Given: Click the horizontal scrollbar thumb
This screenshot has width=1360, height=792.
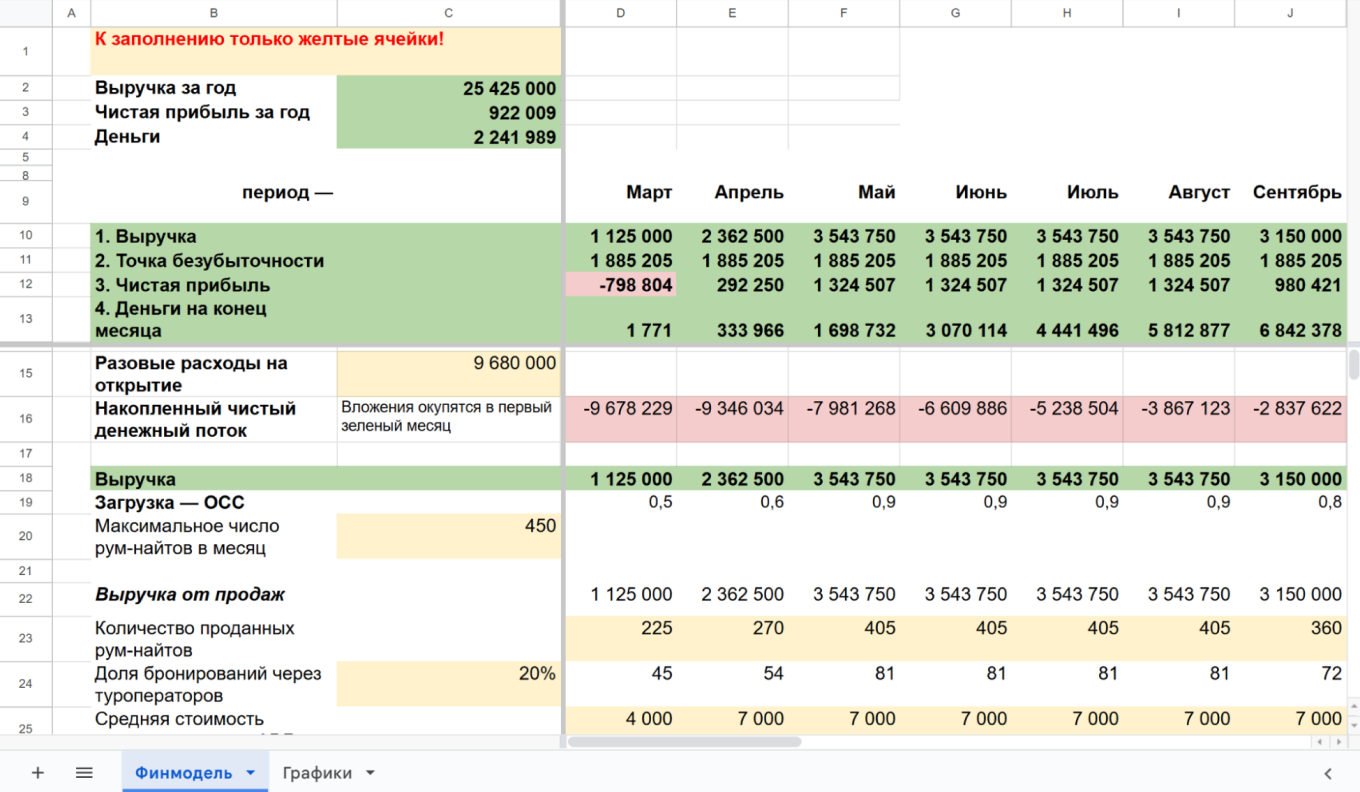Looking at the screenshot, I should (684, 742).
